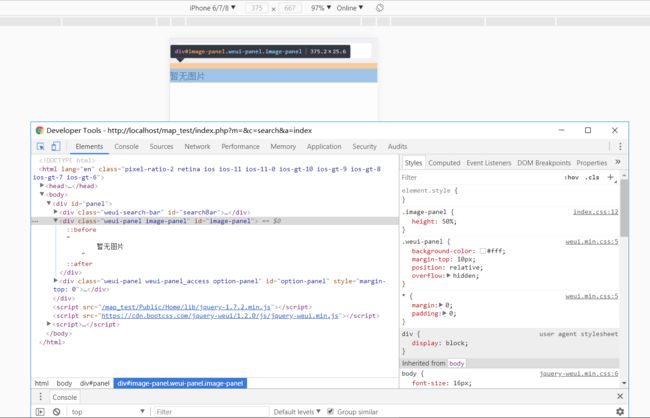The width and height of the screenshot is (650, 418).
Task: Select the Properties pane tab
Action: point(592,163)
